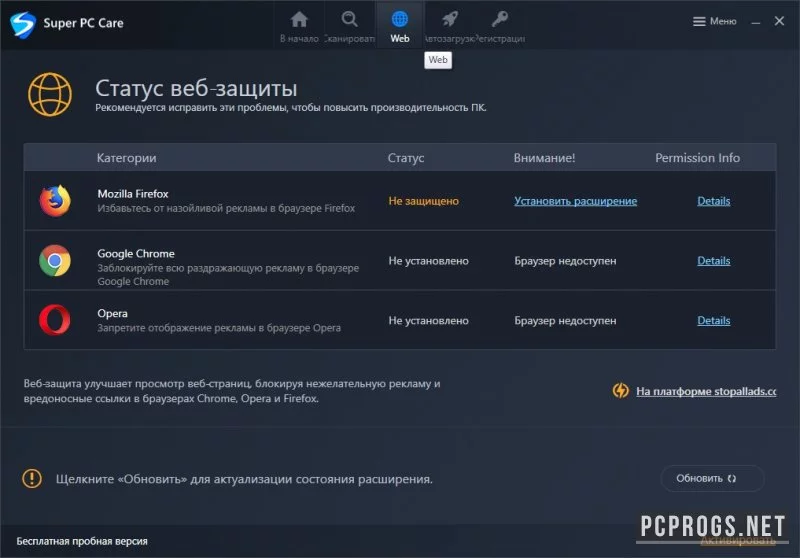Click 'Браузер недоступен' in Google Chrome row

pos(565,261)
